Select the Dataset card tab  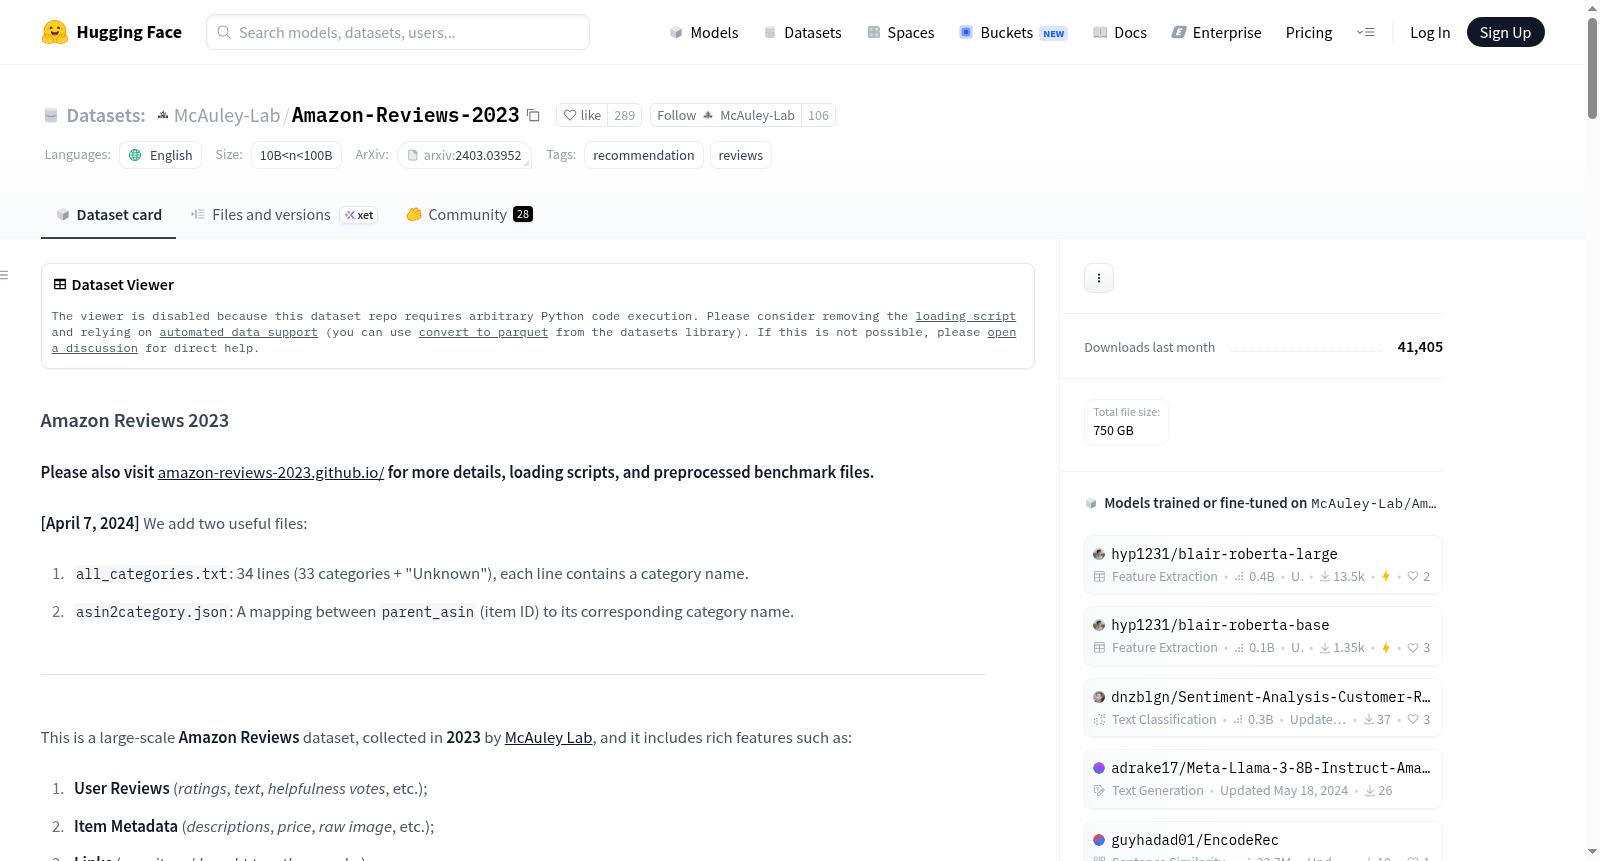click(x=109, y=215)
